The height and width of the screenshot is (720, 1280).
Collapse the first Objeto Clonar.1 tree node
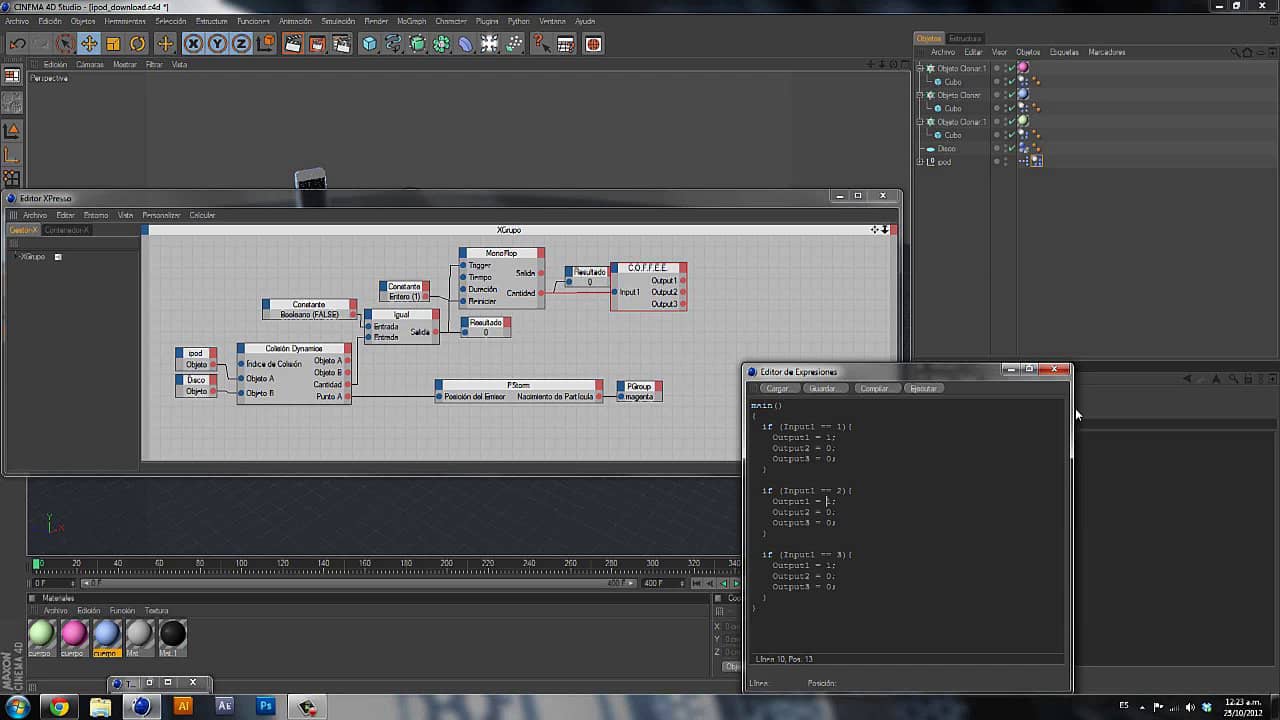[920, 68]
